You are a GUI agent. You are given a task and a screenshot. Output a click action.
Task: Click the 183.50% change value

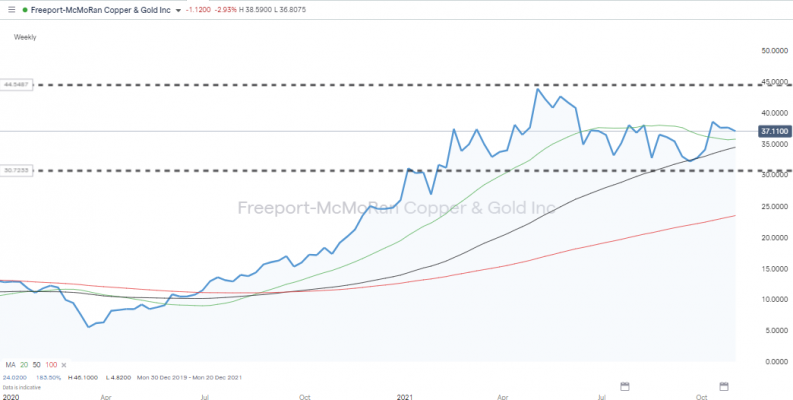(x=48, y=377)
